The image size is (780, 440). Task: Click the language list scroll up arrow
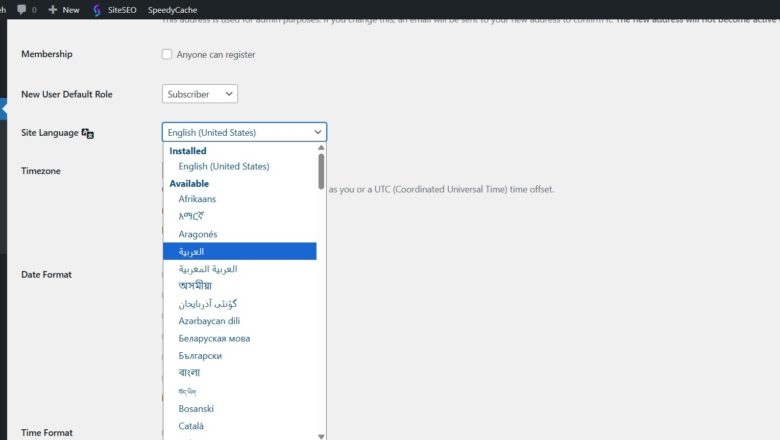pyautogui.click(x=321, y=148)
